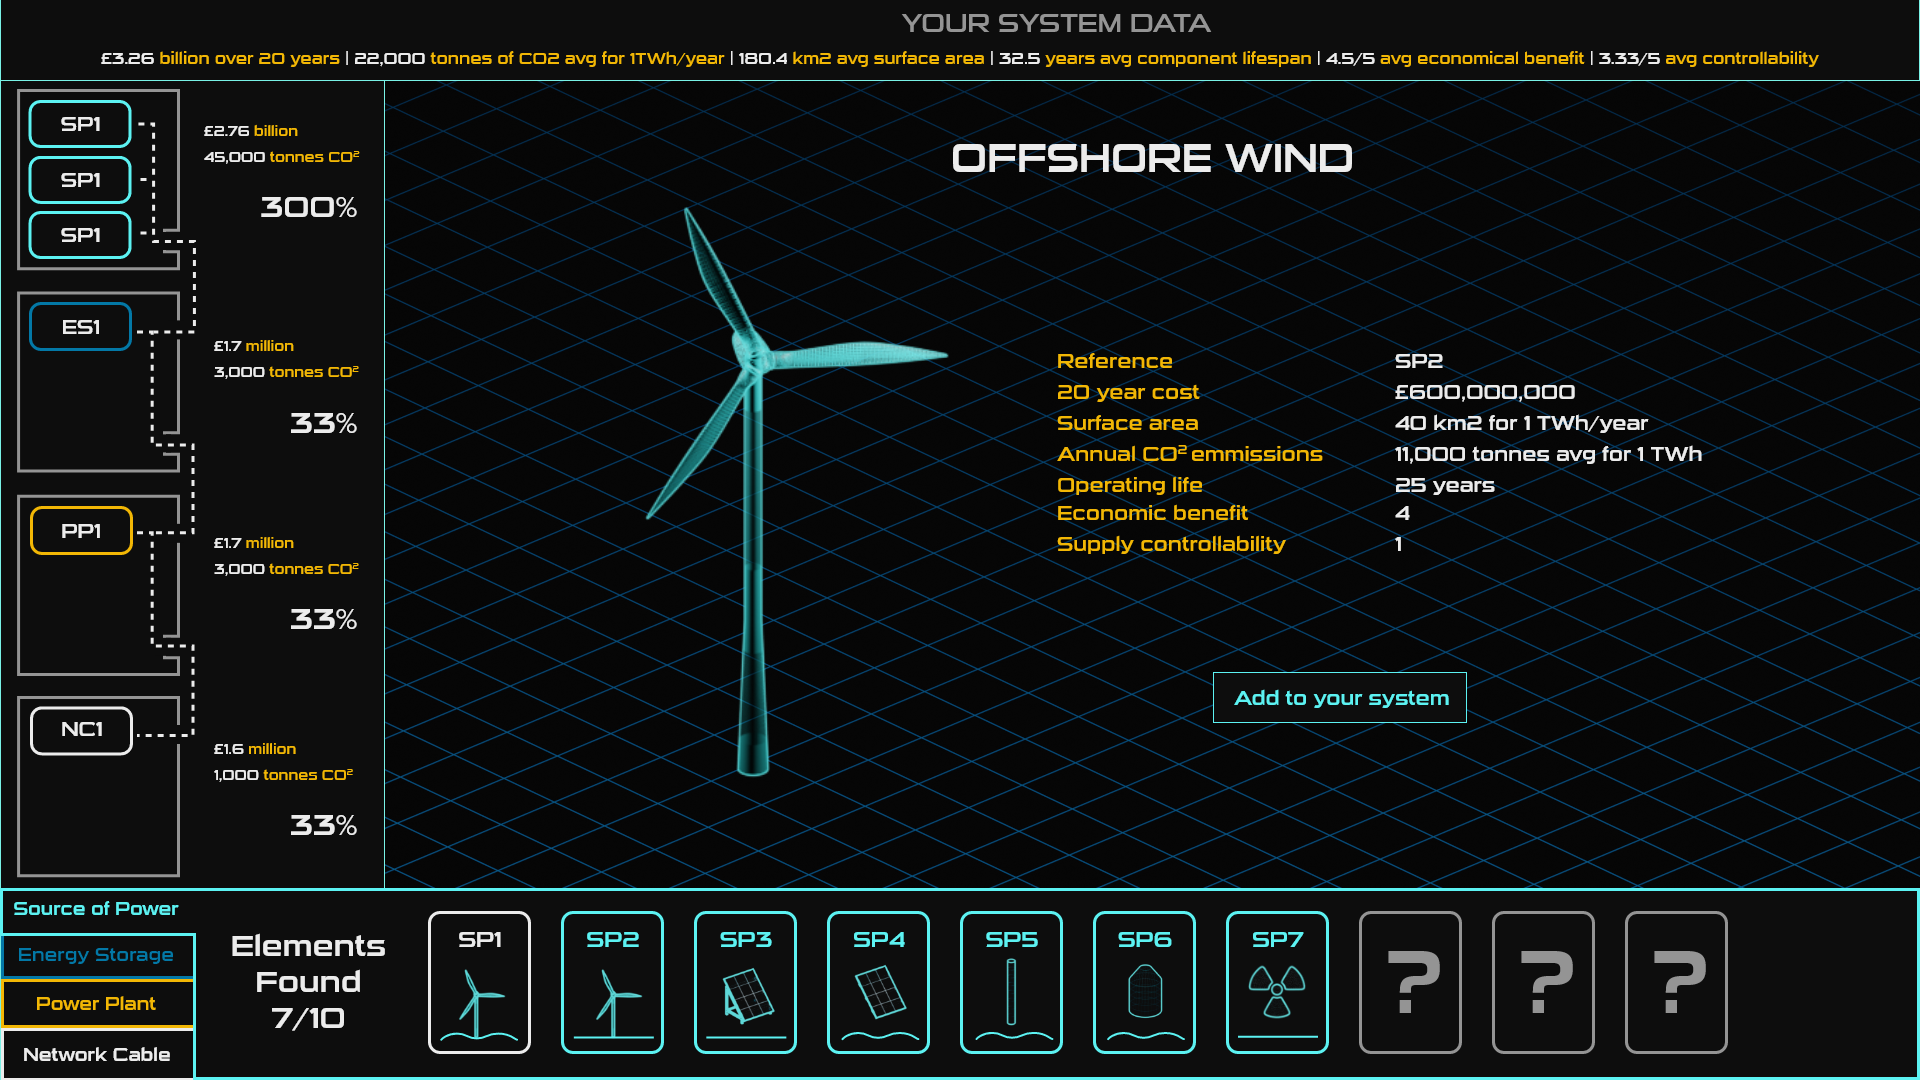Screen dimensions: 1920x1080
Task: Click the first undiscovered question mark card
Action: tap(1410, 982)
